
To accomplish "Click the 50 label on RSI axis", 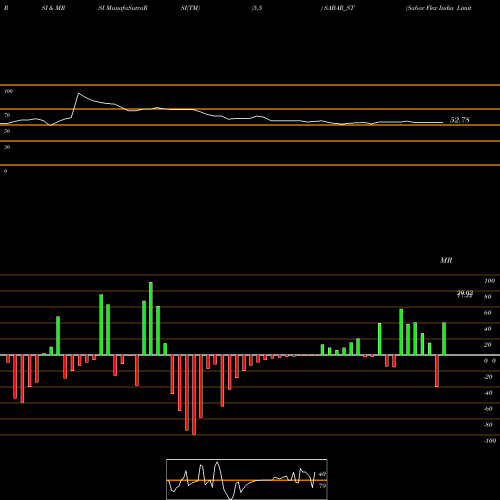I will (x=7, y=131).
